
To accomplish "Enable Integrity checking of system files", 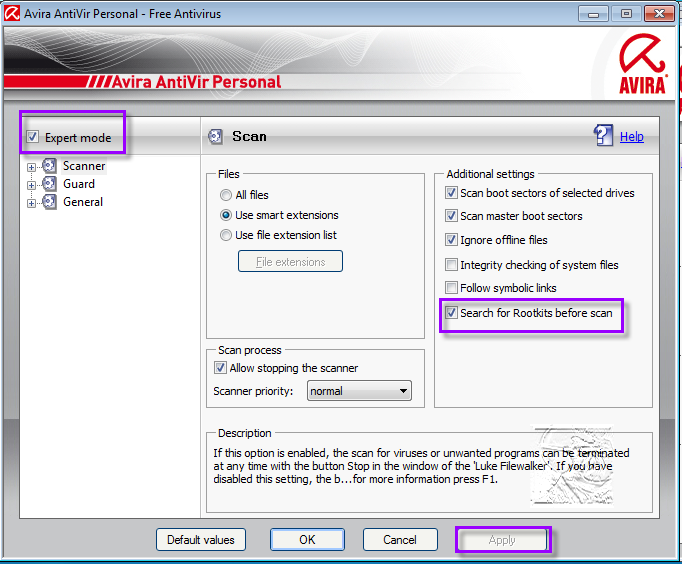I will click(451, 265).
